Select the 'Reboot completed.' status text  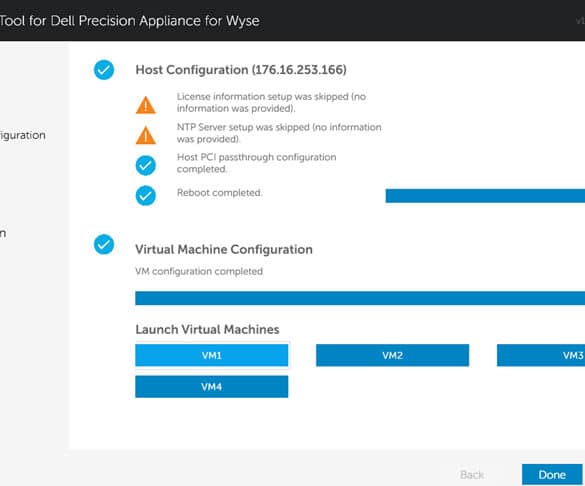pyautogui.click(x=219, y=193)
